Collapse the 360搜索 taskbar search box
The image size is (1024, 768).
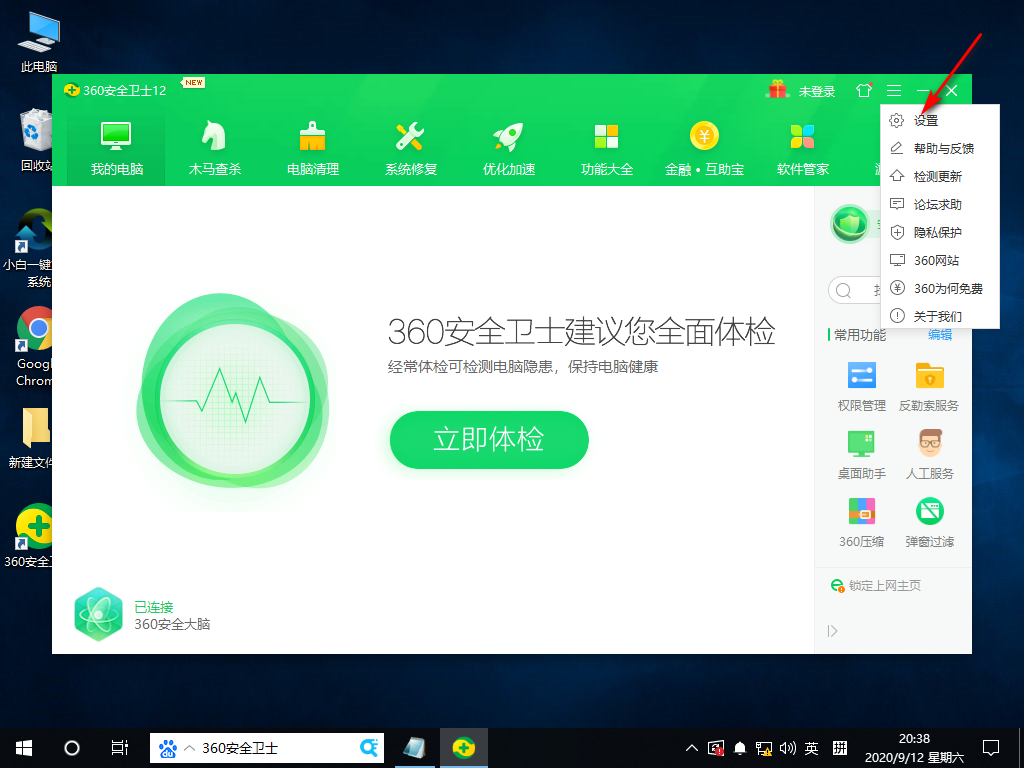[x=188, y=747]
